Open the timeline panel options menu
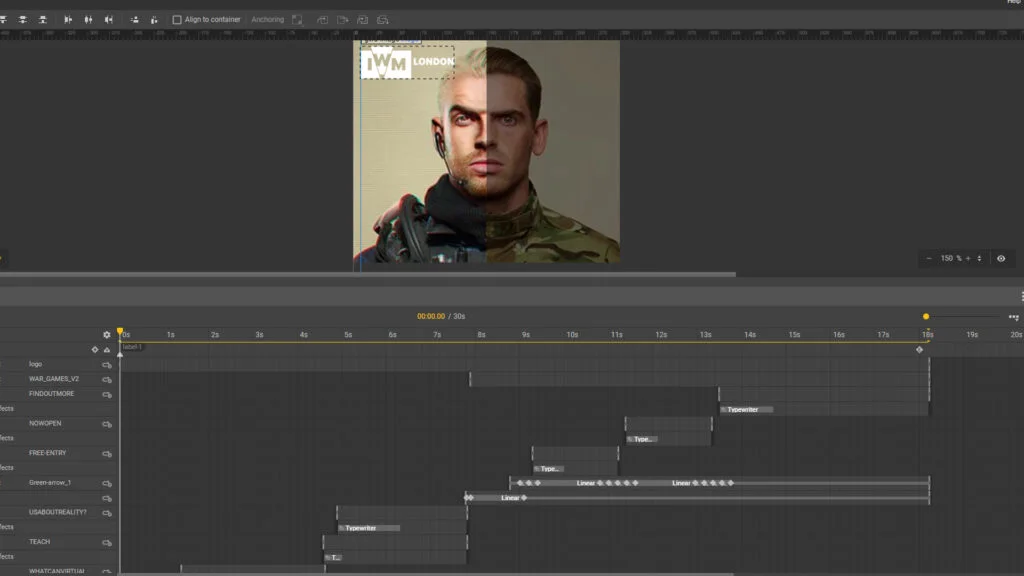This screenshot has height=576, width=1024. [x=1021, y=296]
